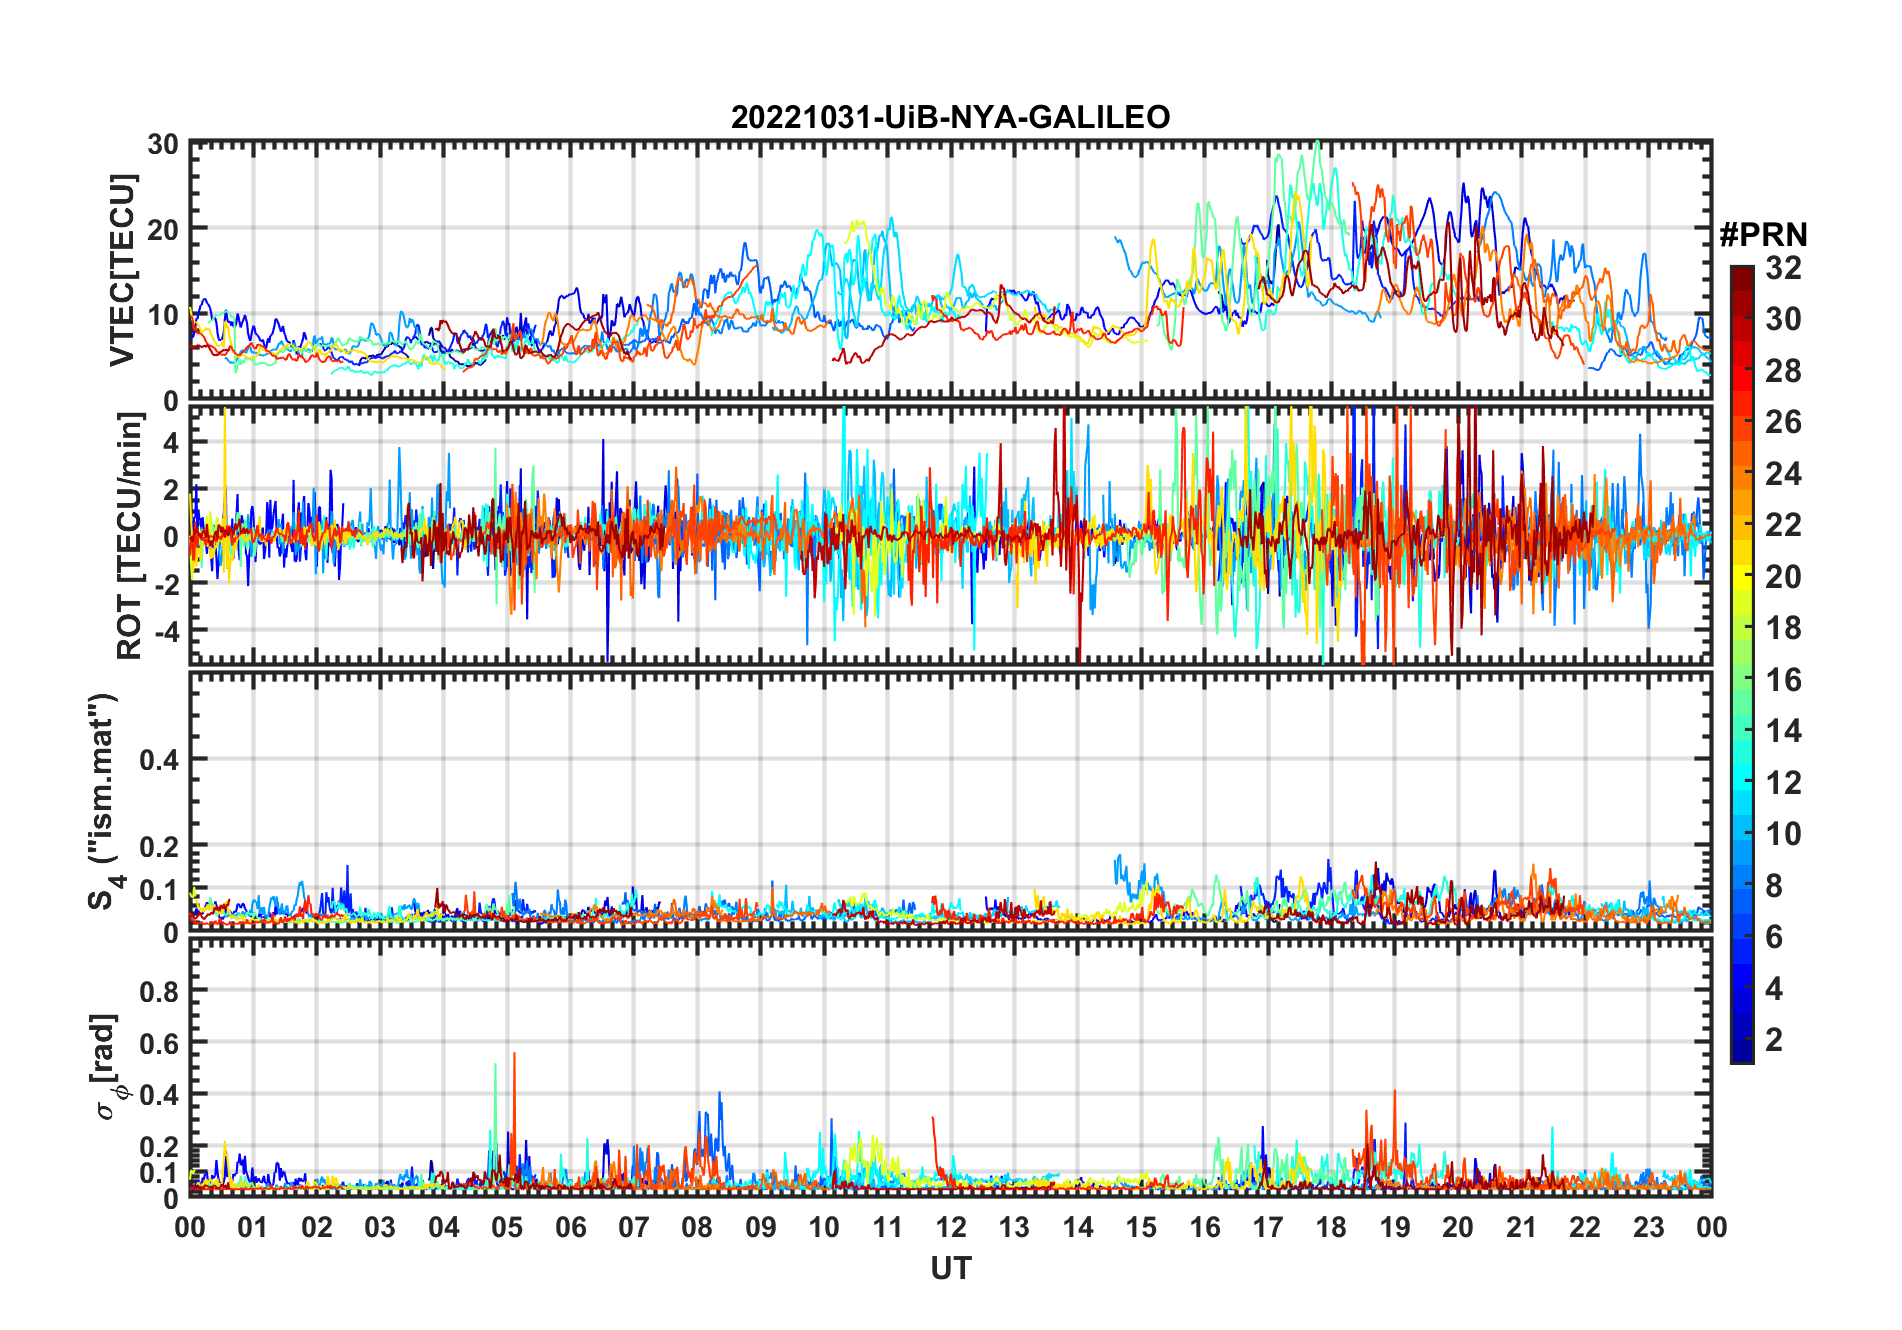1902x1330 pixels.
Task: Click the UT x-axis label
Action: (950, 1268)
